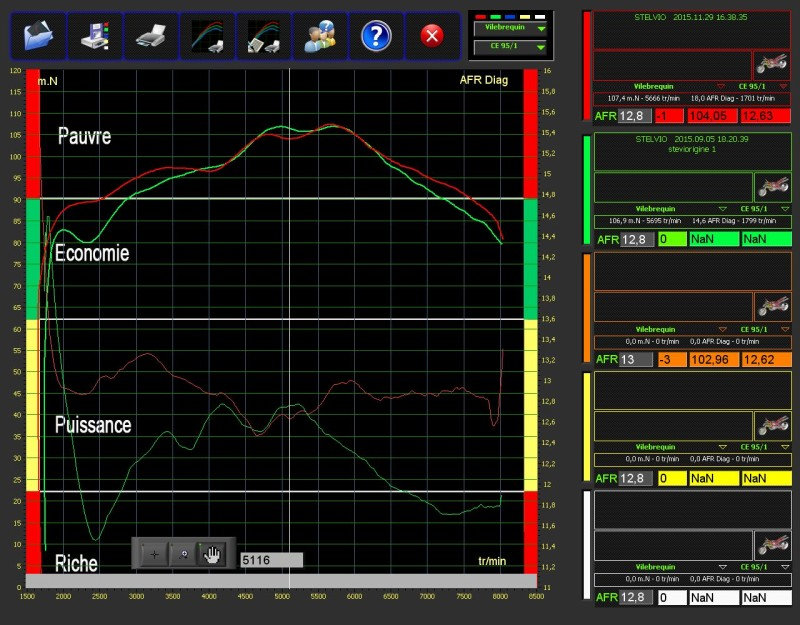Select the magnifier zoom tool below the graph

pos(184,554)
